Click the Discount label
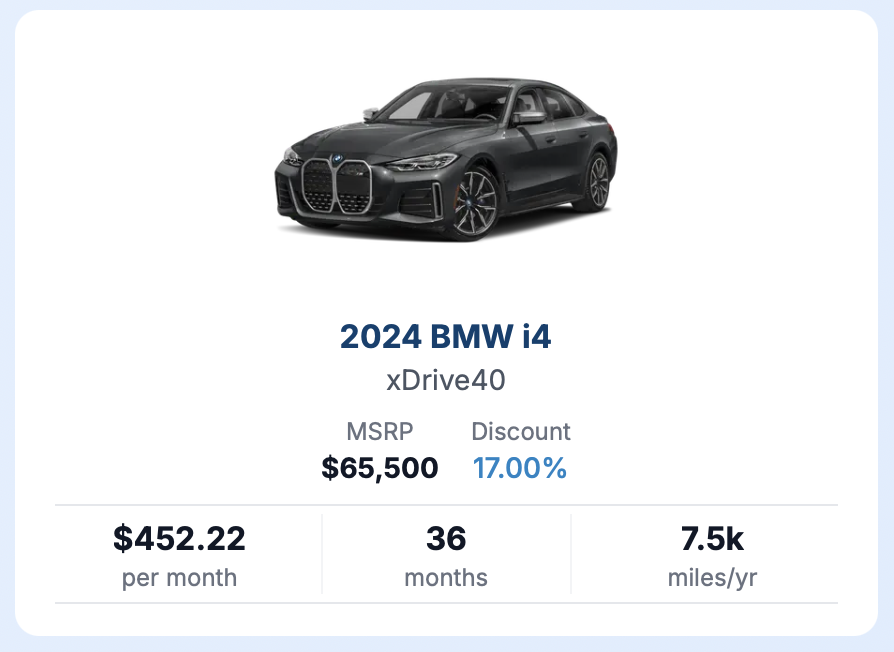 [x=521, y=431]
